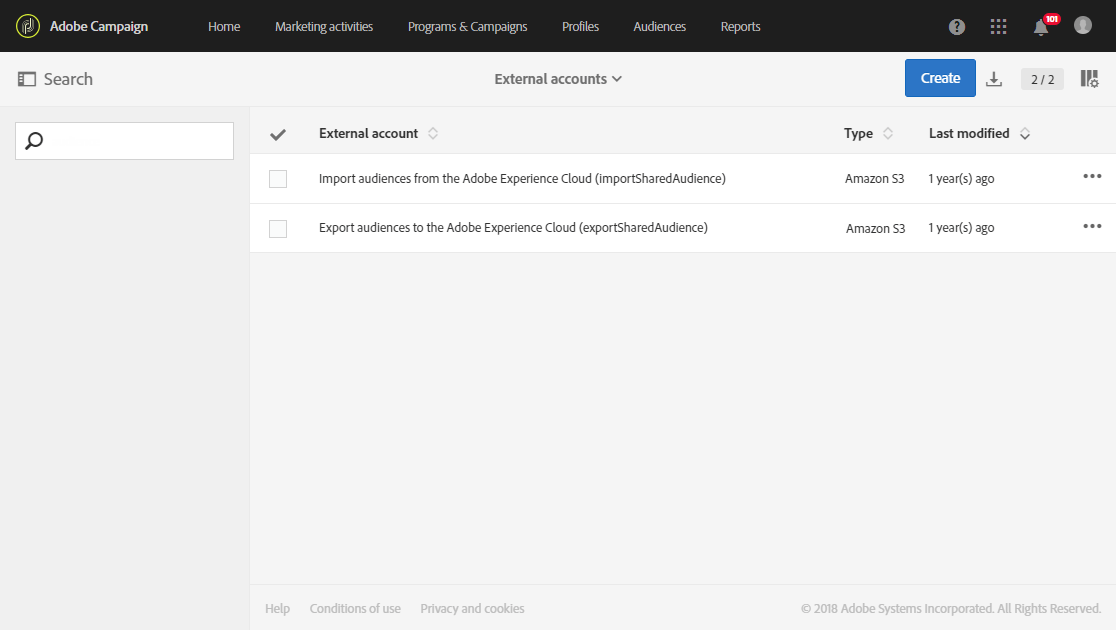Select all rows via header checkmark
Viewport: 1116px width, 630px height.
click(x=278, y=133)
